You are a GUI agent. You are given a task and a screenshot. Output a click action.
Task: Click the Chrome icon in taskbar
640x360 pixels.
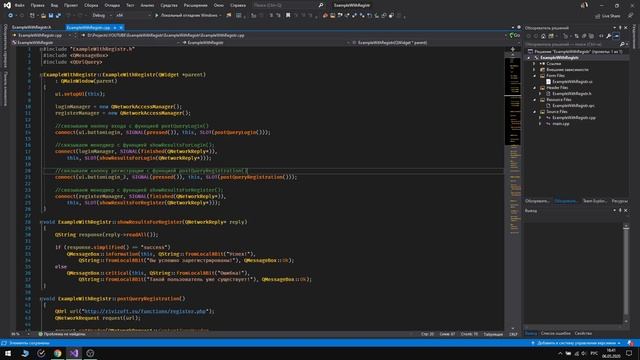click(58, 353)
